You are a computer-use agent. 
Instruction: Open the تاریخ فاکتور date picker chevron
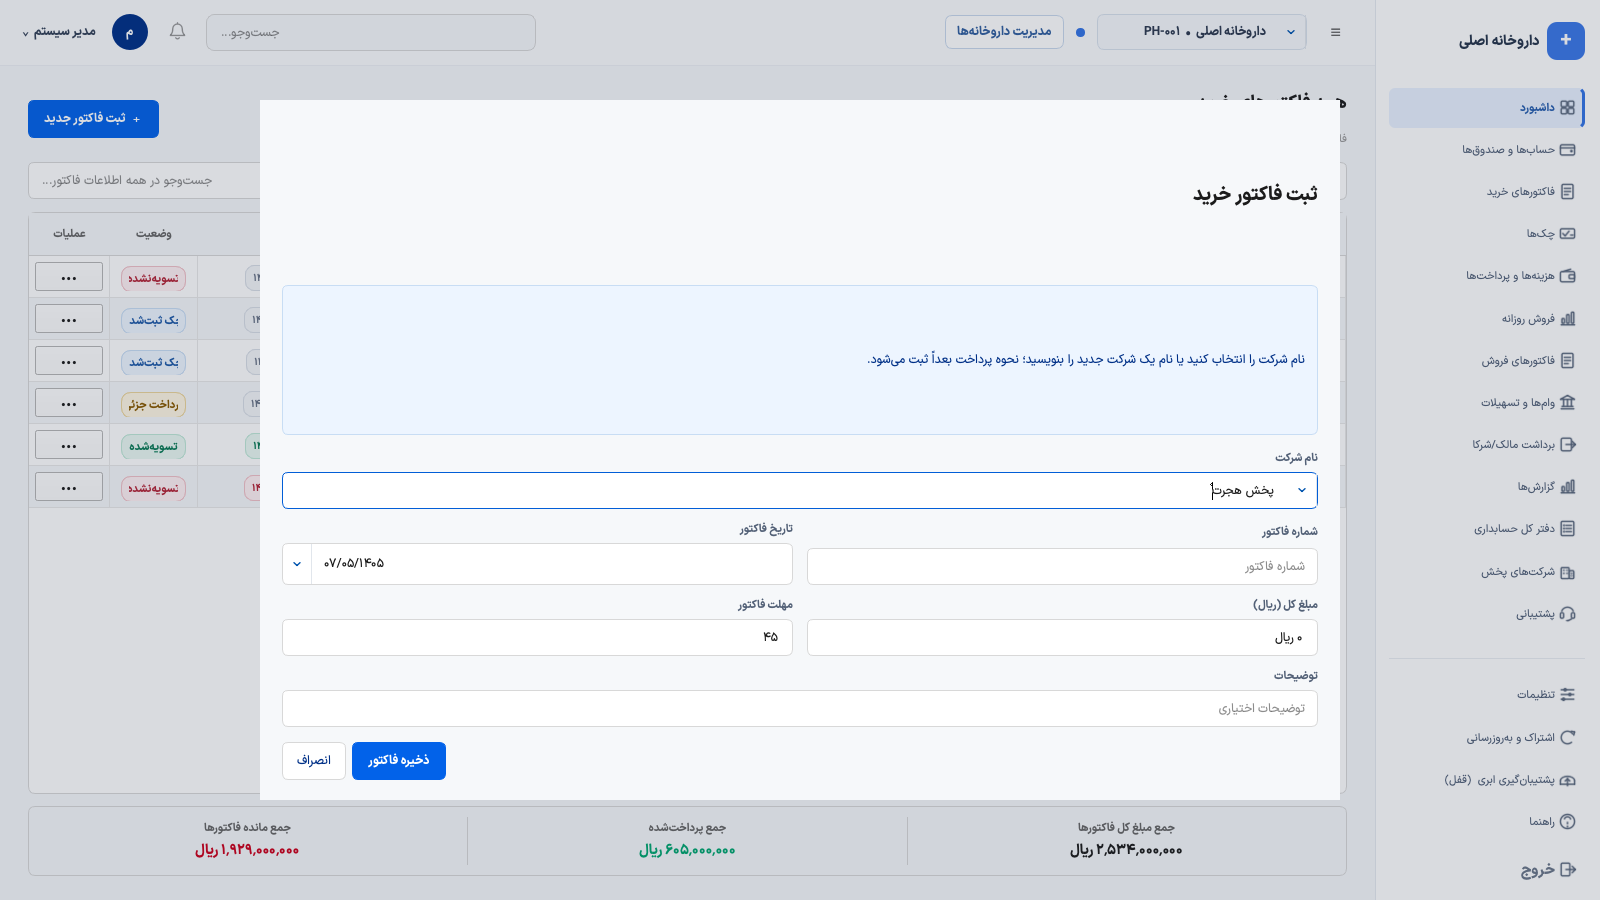(297, 564)
